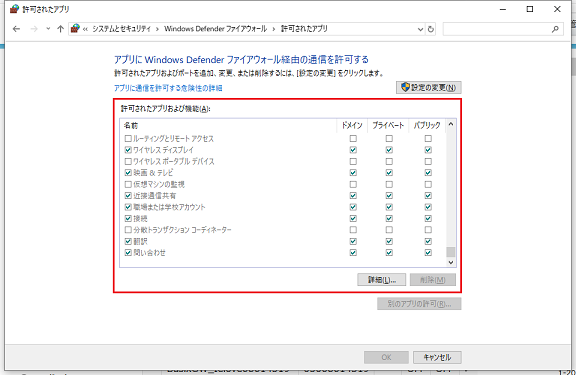Toggle 接続 name checkbox
576x375 pixels.
point(128,219)
